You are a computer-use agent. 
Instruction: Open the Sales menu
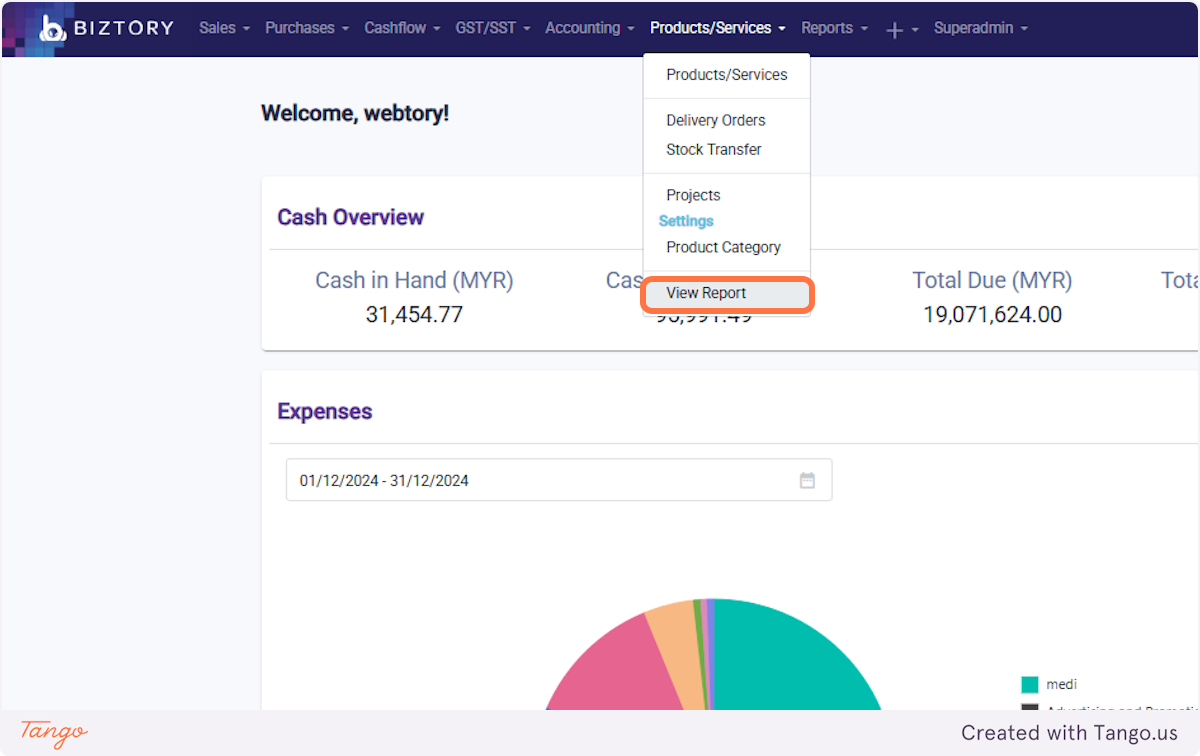click(x=224, y=28)
